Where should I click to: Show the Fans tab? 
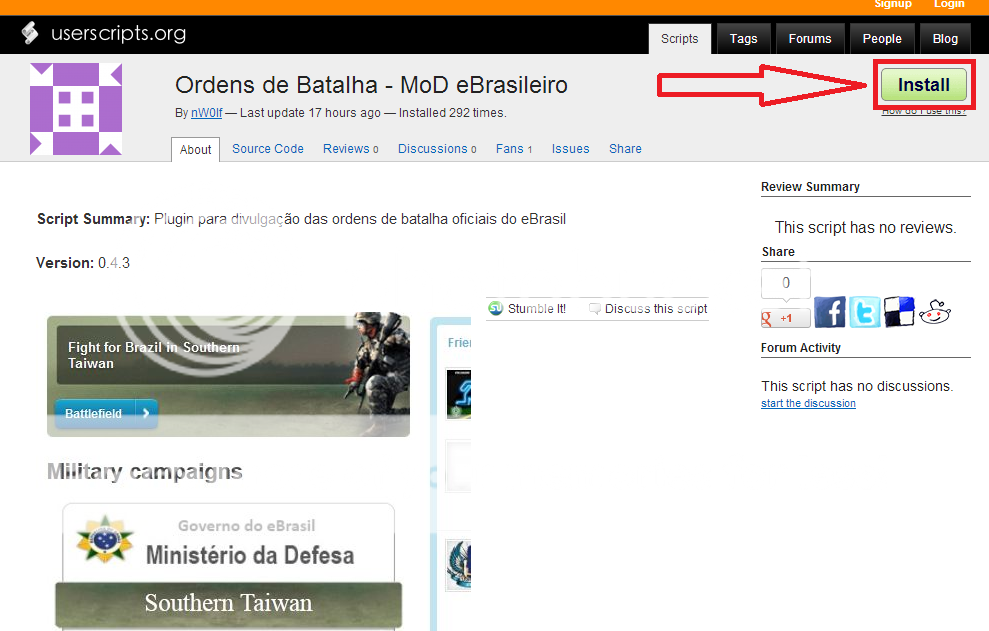514,149
